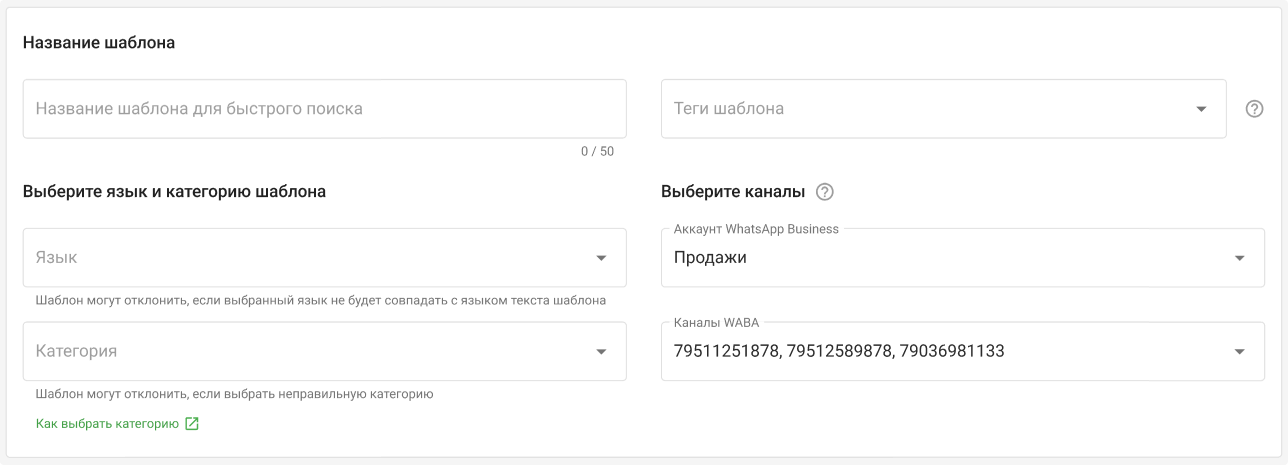Click the arrow icon in the "Категория" field
Screen dimensions: 1288x465
(601, 352)
